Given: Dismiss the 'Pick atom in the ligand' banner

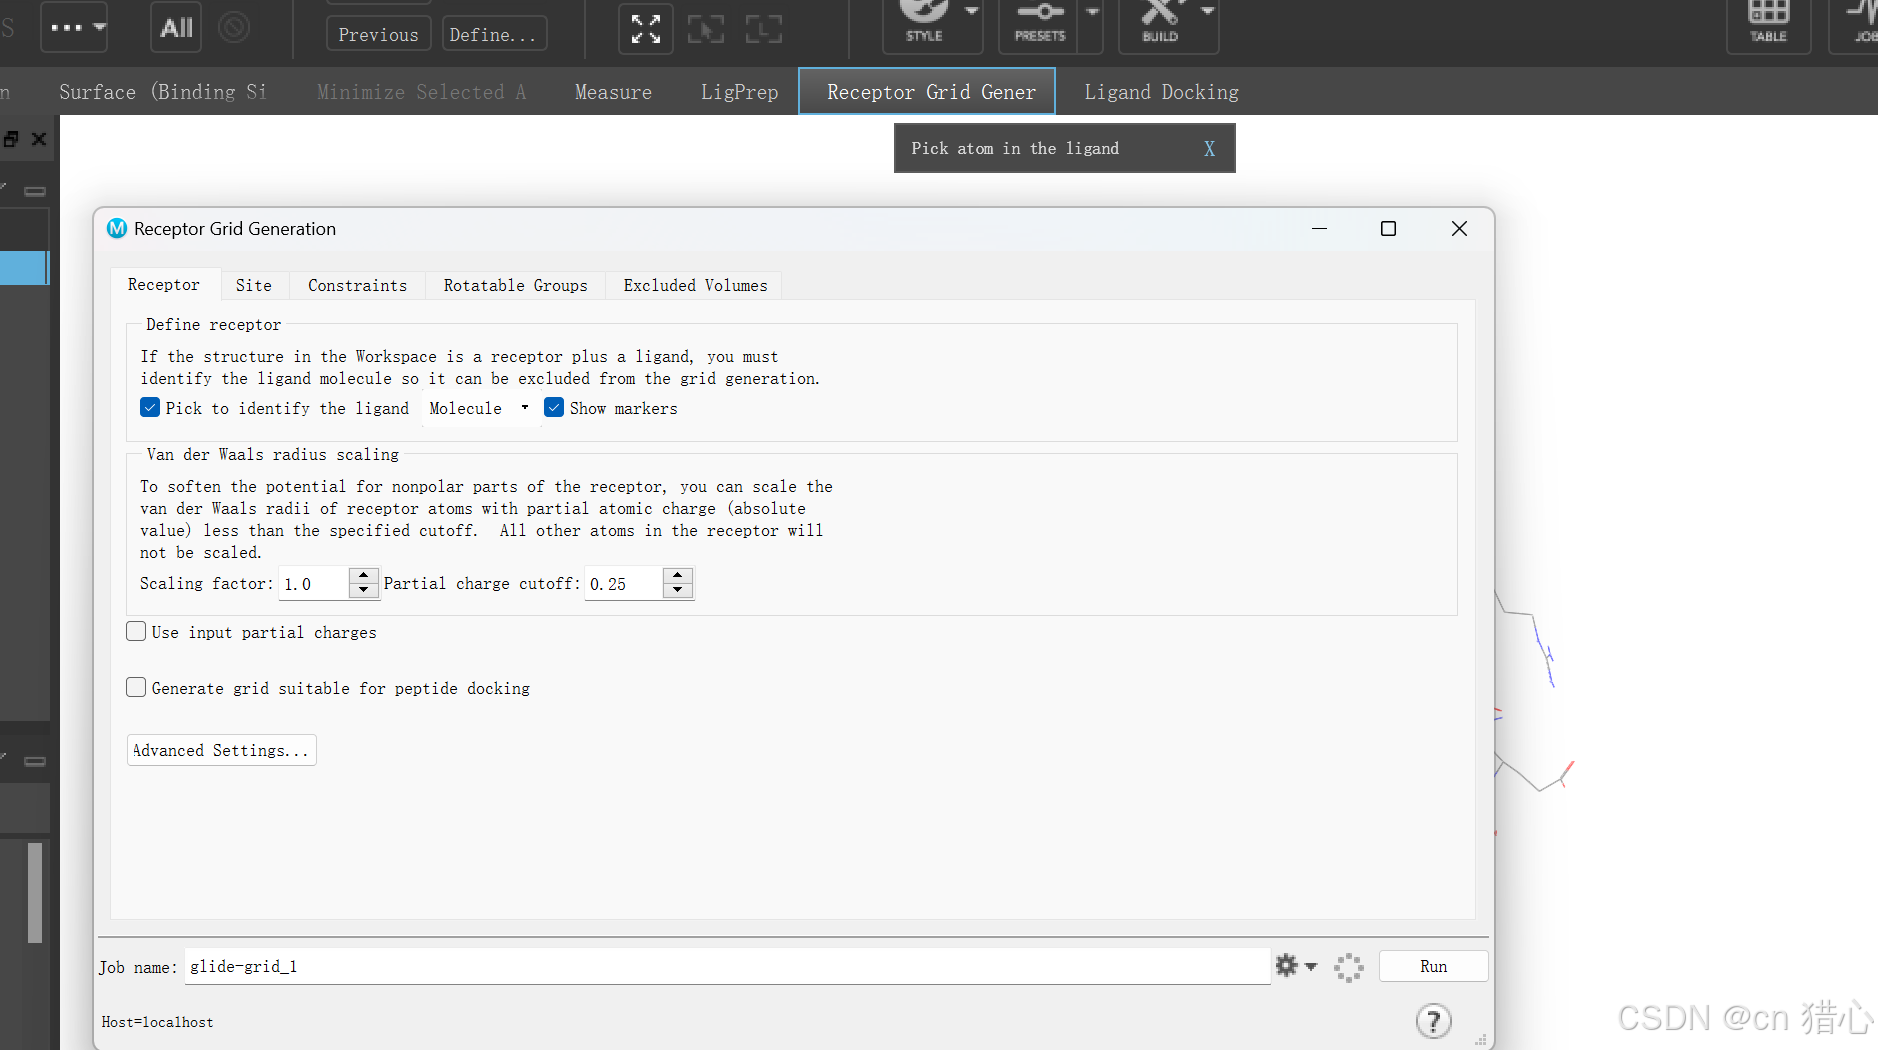Looking at the screenshot, I should click(1209, 149).
